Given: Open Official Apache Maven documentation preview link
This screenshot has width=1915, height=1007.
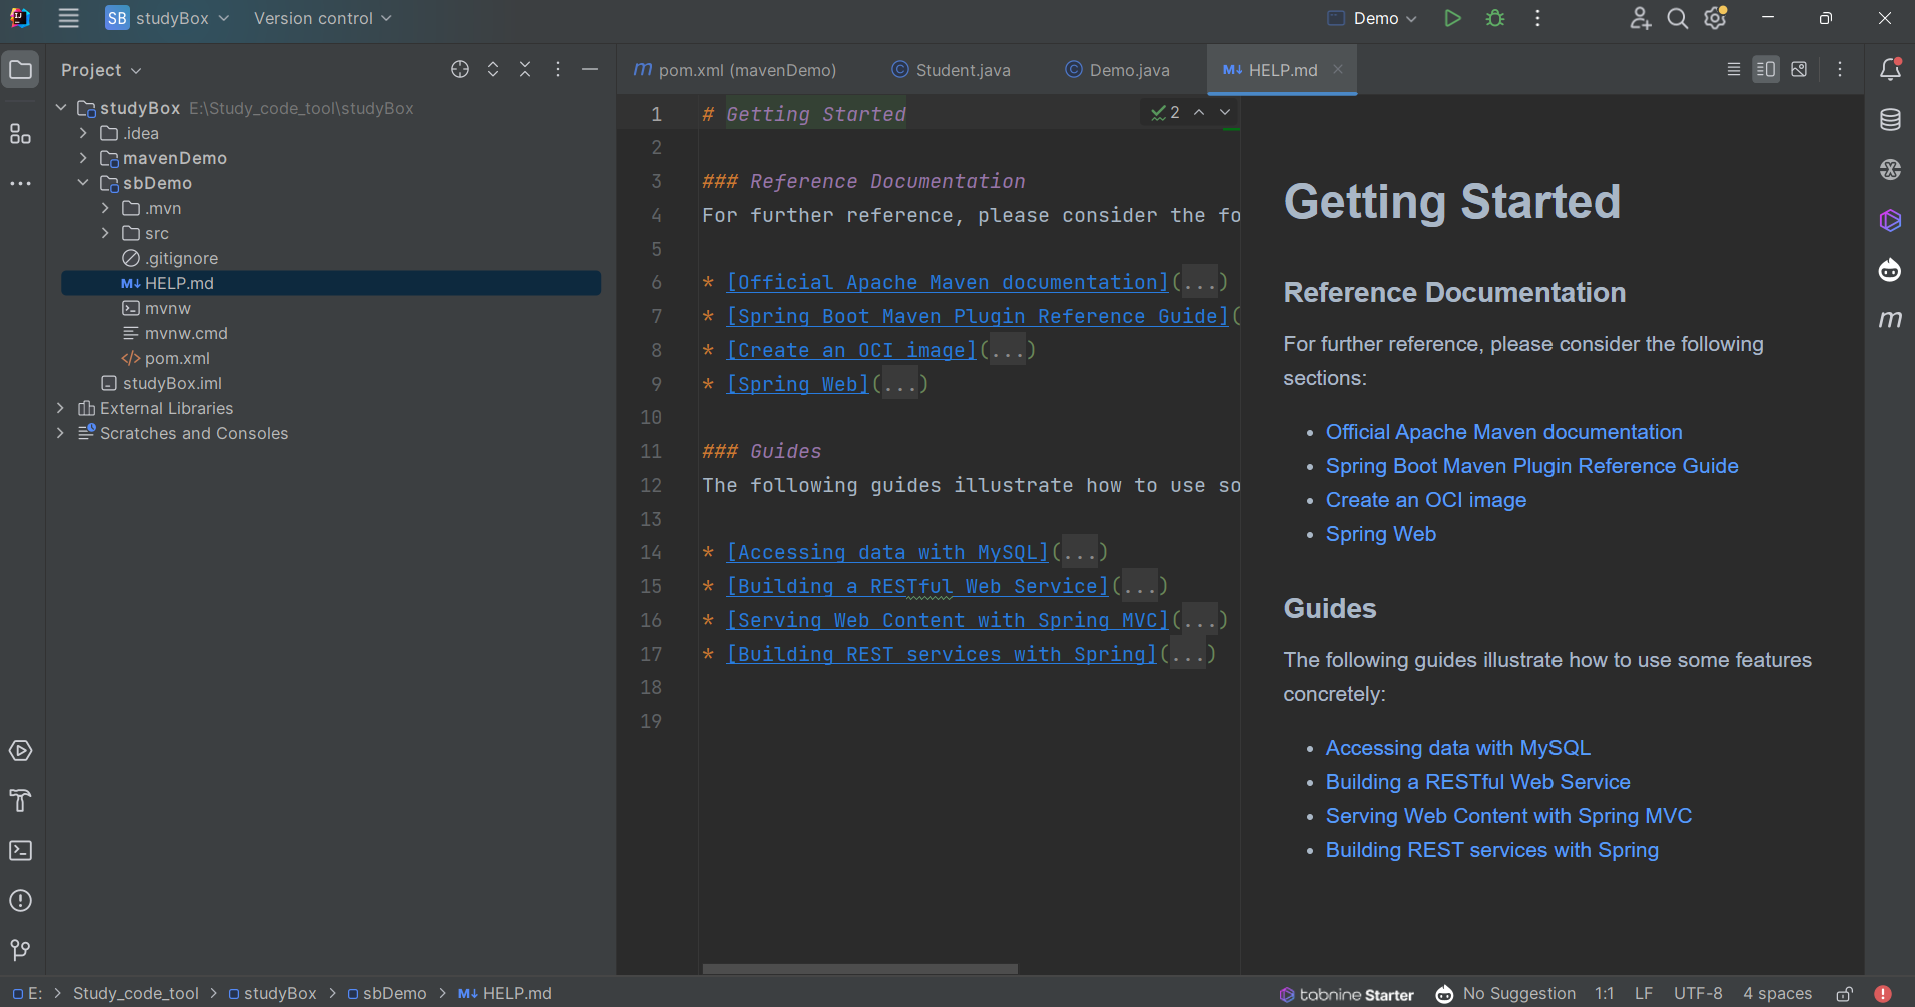Looking at the screenshot, I should coord(1504,432).
